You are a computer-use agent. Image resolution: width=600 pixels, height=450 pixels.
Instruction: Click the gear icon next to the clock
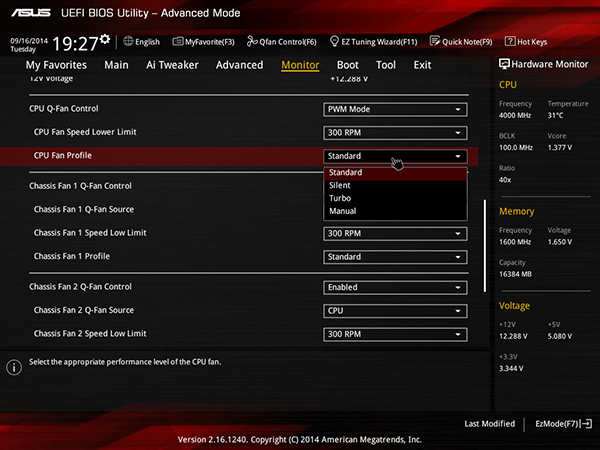tap(105, 39)
